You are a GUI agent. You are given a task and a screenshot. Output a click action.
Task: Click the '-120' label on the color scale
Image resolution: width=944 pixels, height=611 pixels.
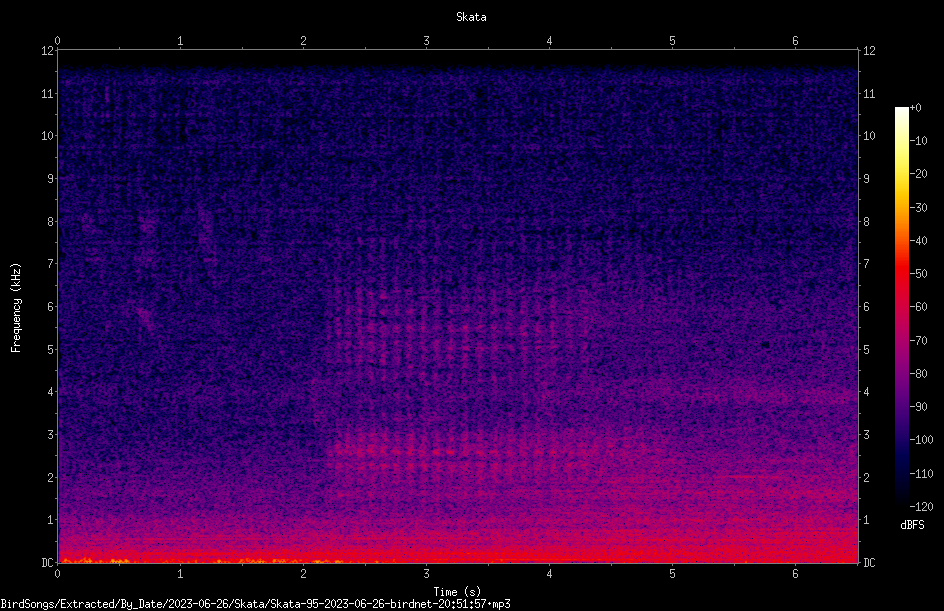[x=921, y=506]
